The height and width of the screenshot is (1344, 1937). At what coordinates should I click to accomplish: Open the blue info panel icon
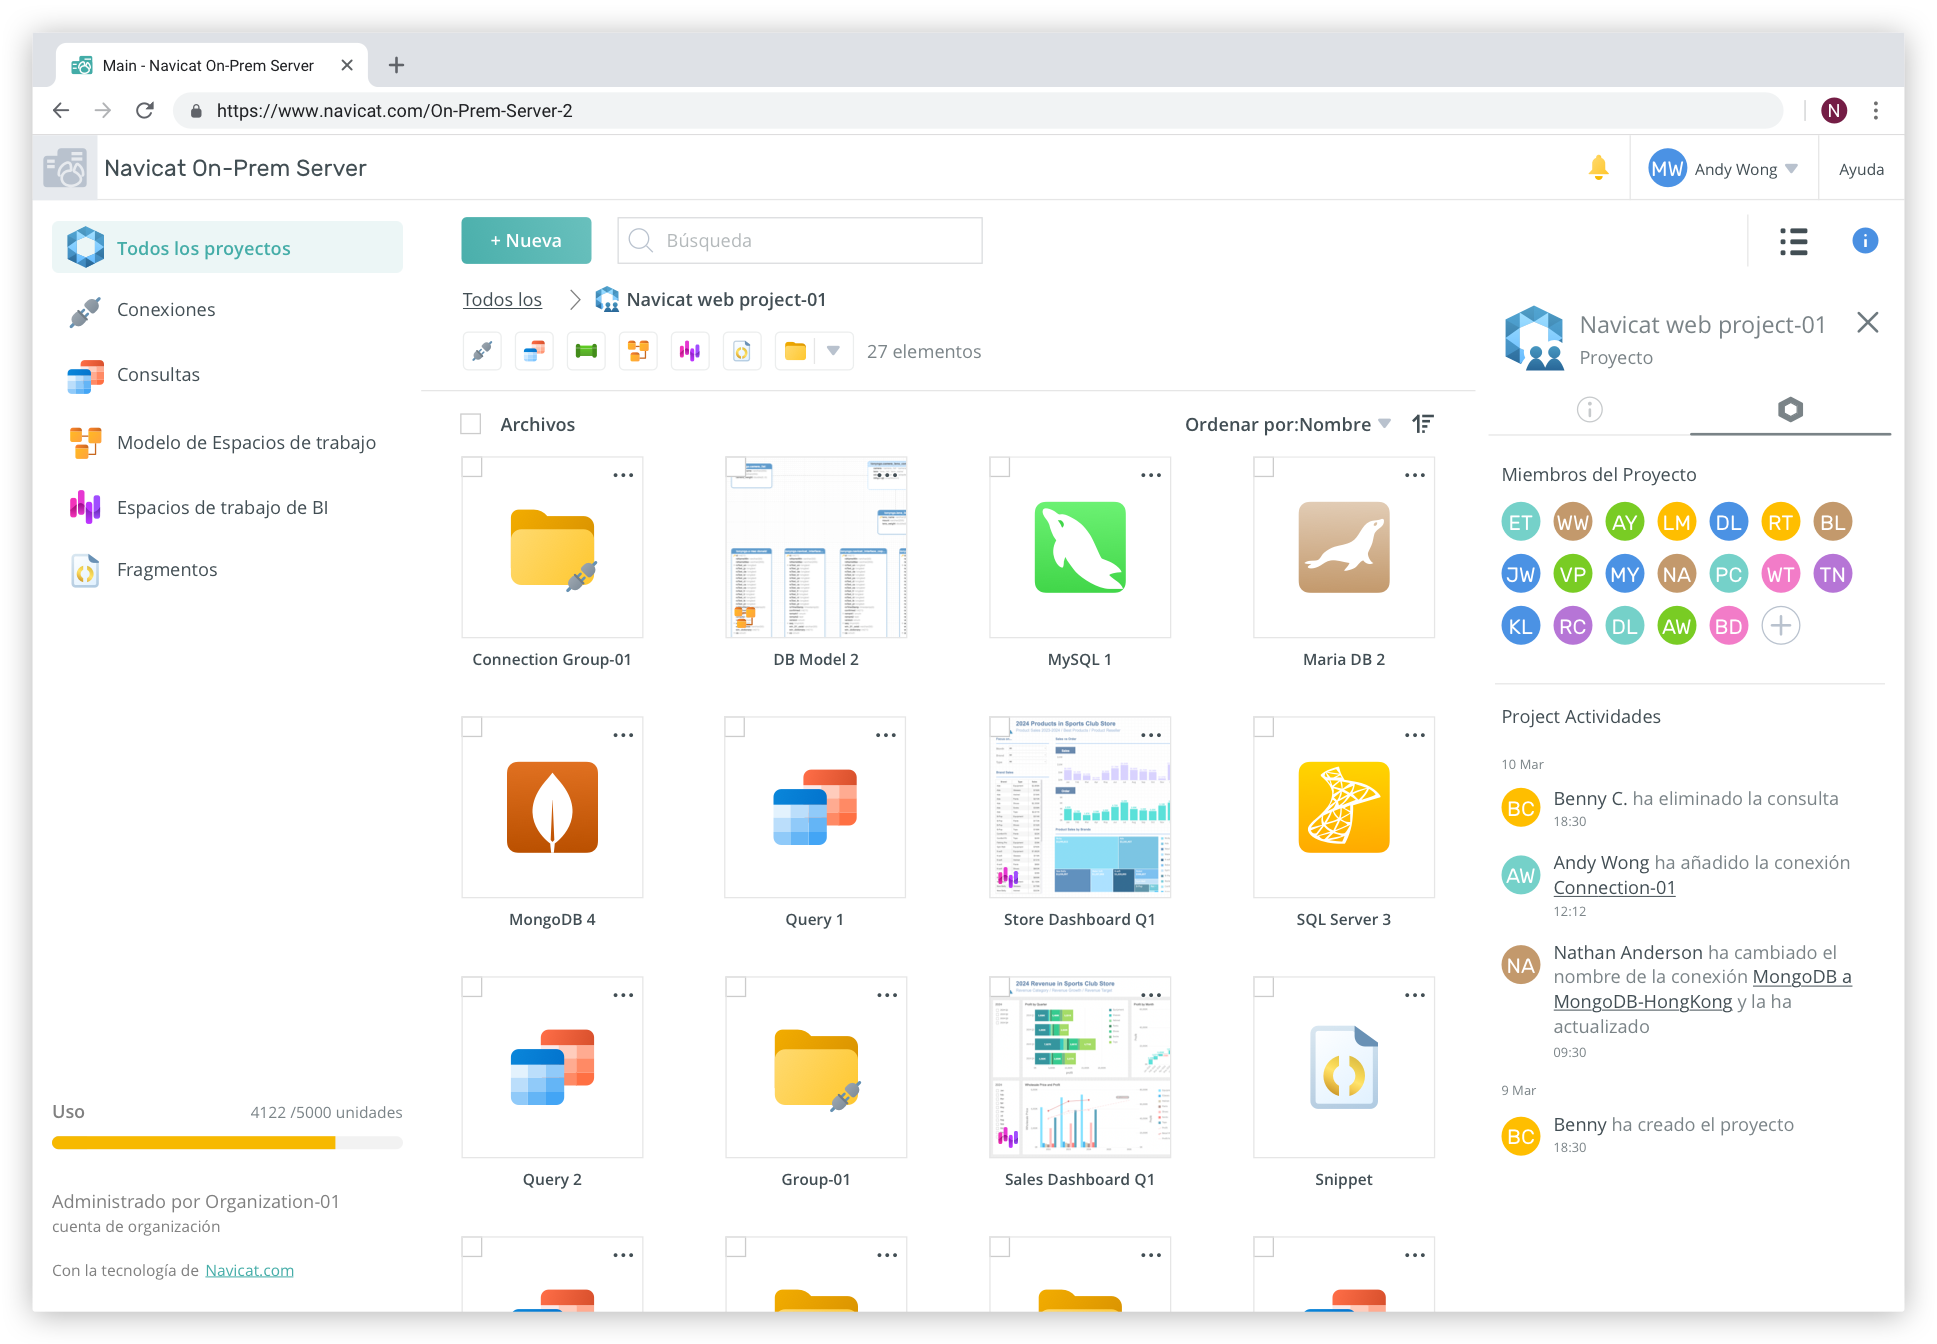[x=1864, y=241]
